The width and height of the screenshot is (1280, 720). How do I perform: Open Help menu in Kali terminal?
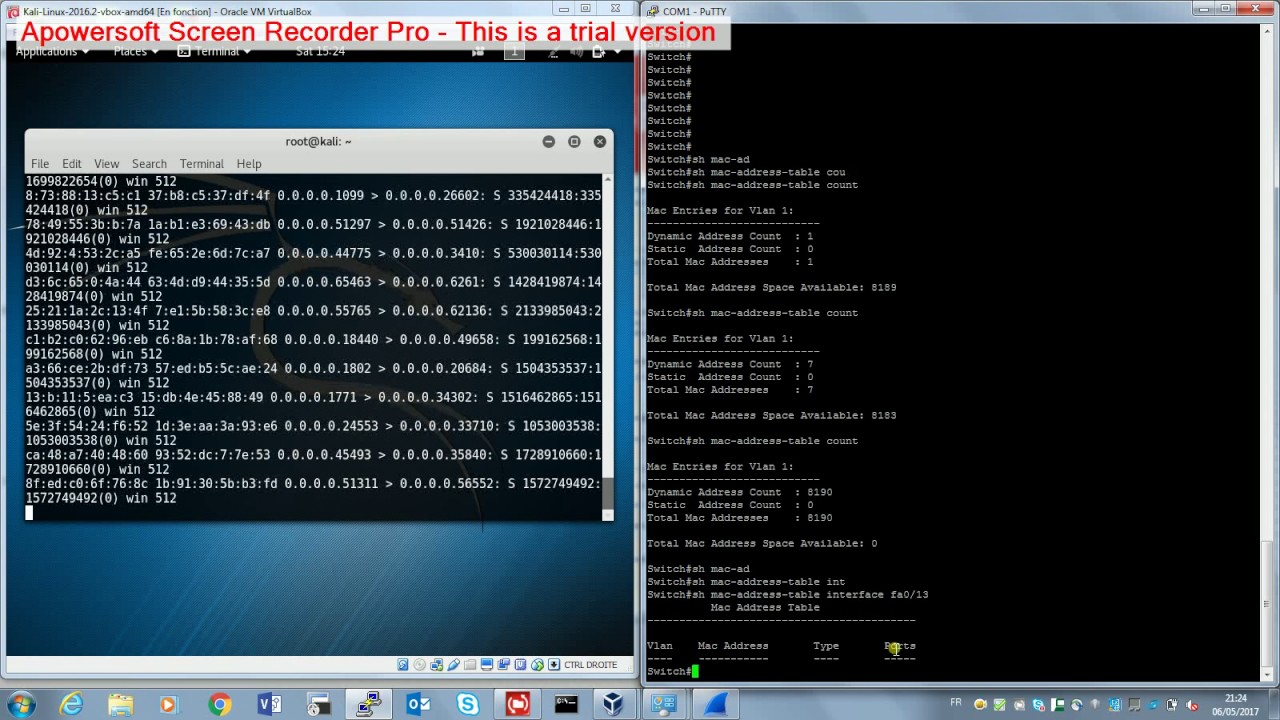249,163
